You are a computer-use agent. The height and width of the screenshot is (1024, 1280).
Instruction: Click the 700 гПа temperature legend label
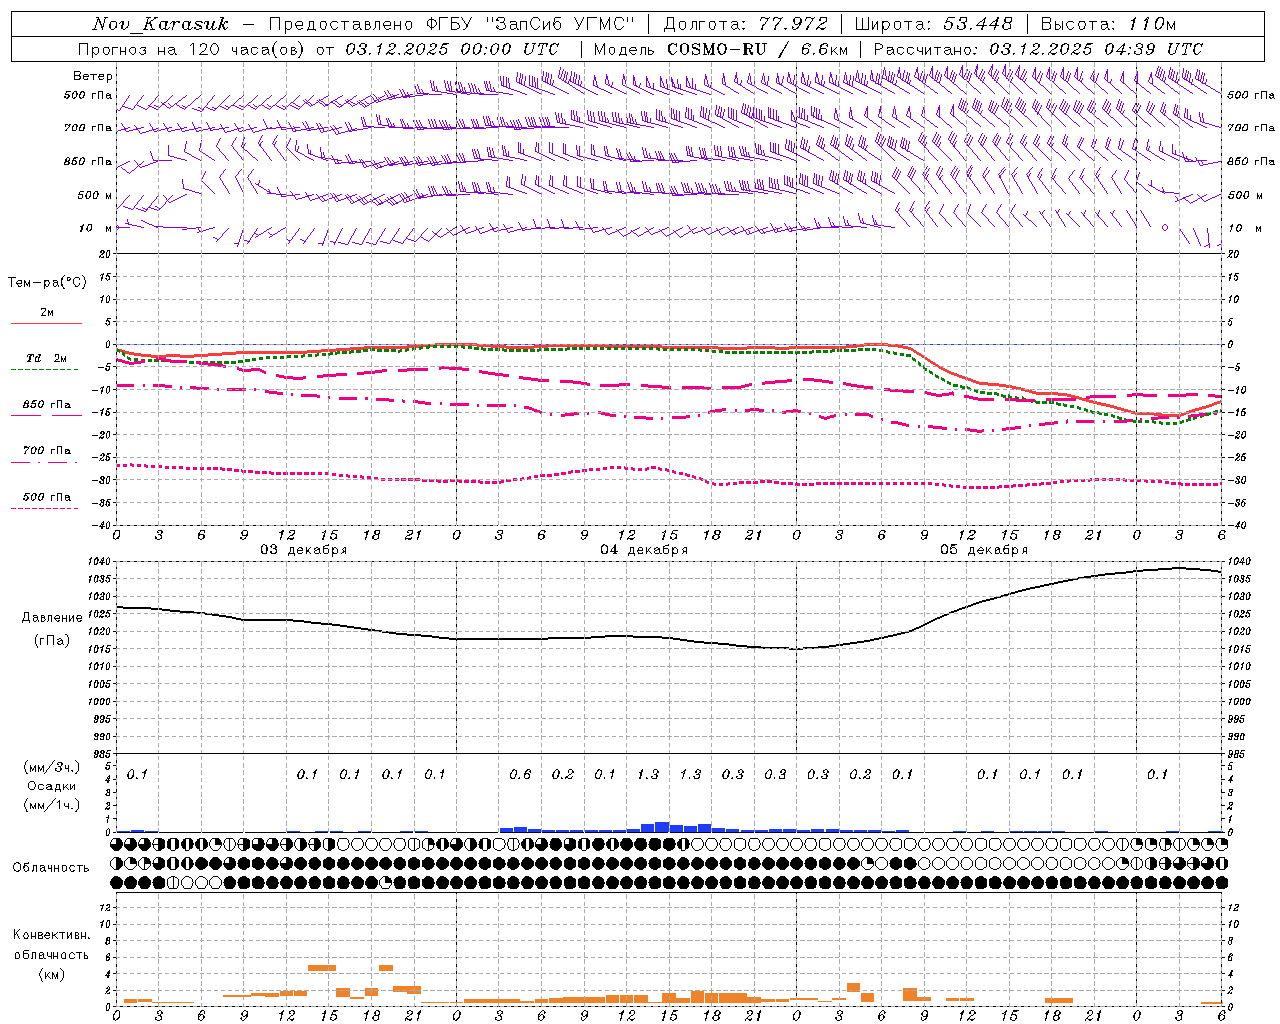(47, 451)
